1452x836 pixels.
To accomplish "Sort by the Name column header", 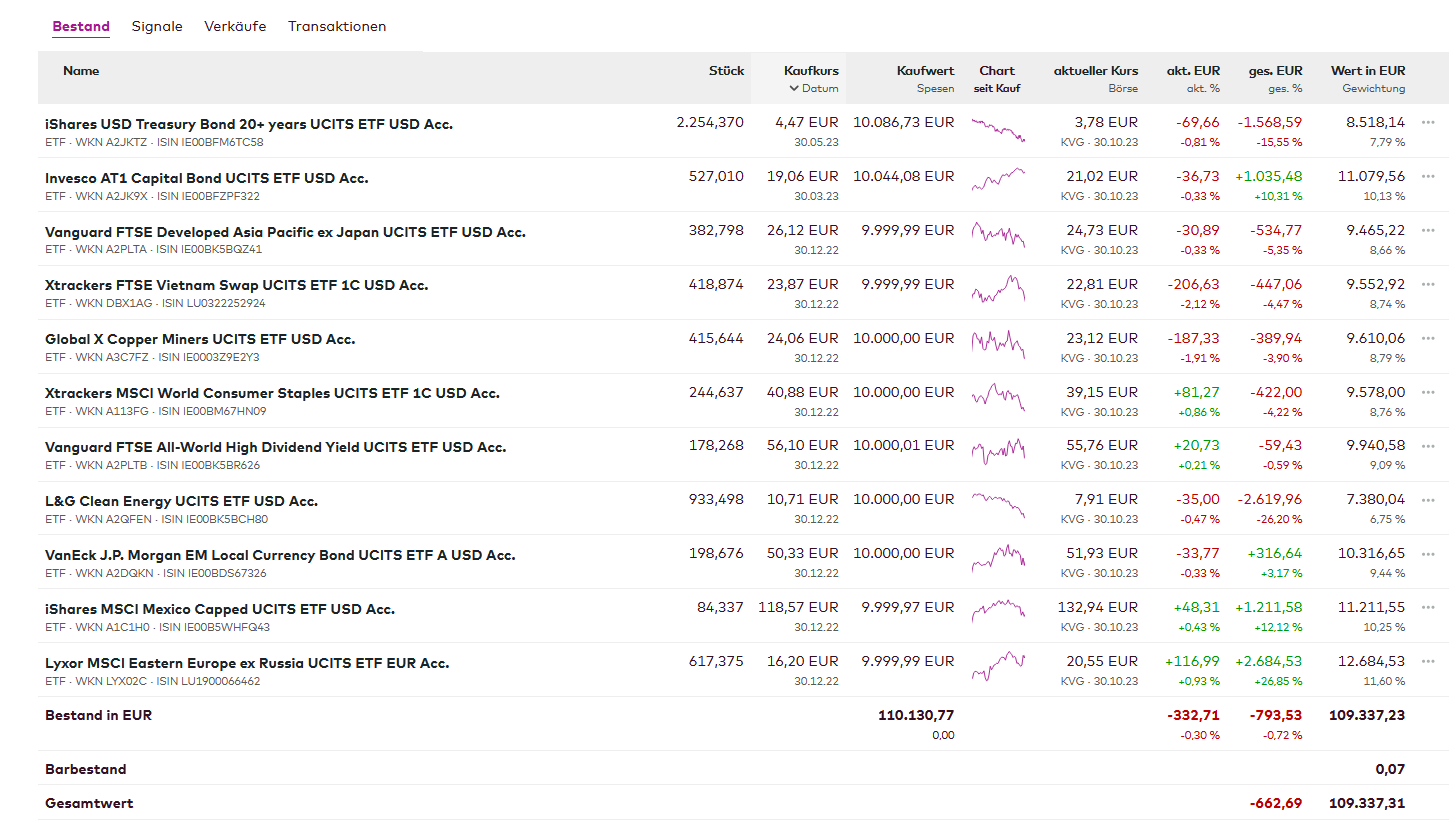I will (x=81, y=71).
